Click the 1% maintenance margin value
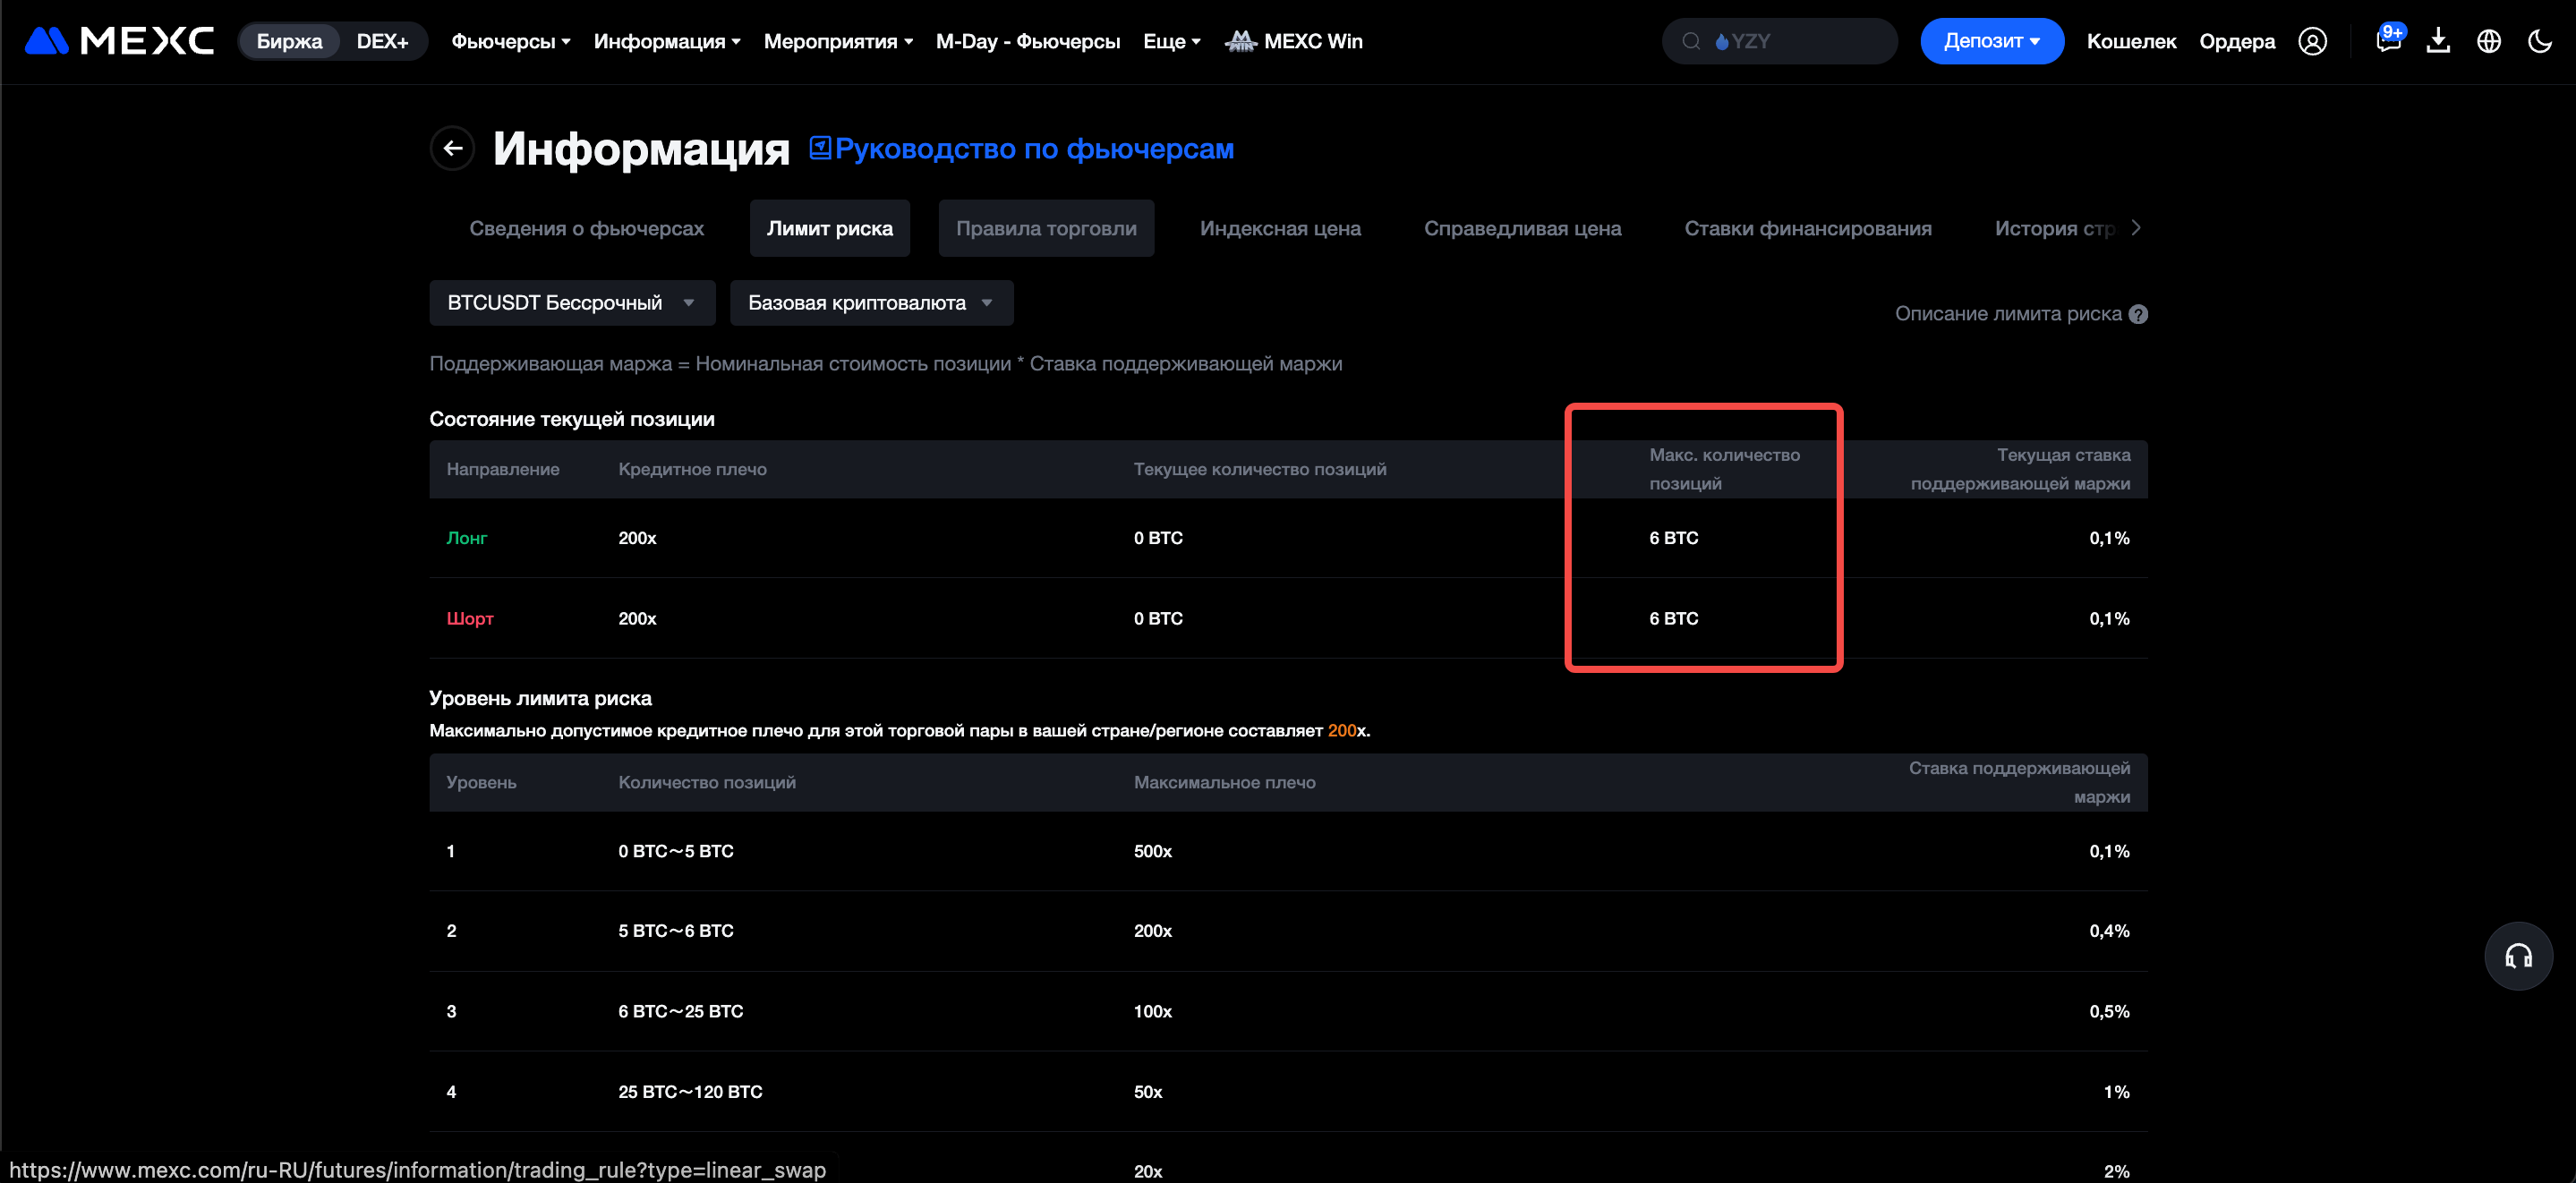 [2116, 1092]
